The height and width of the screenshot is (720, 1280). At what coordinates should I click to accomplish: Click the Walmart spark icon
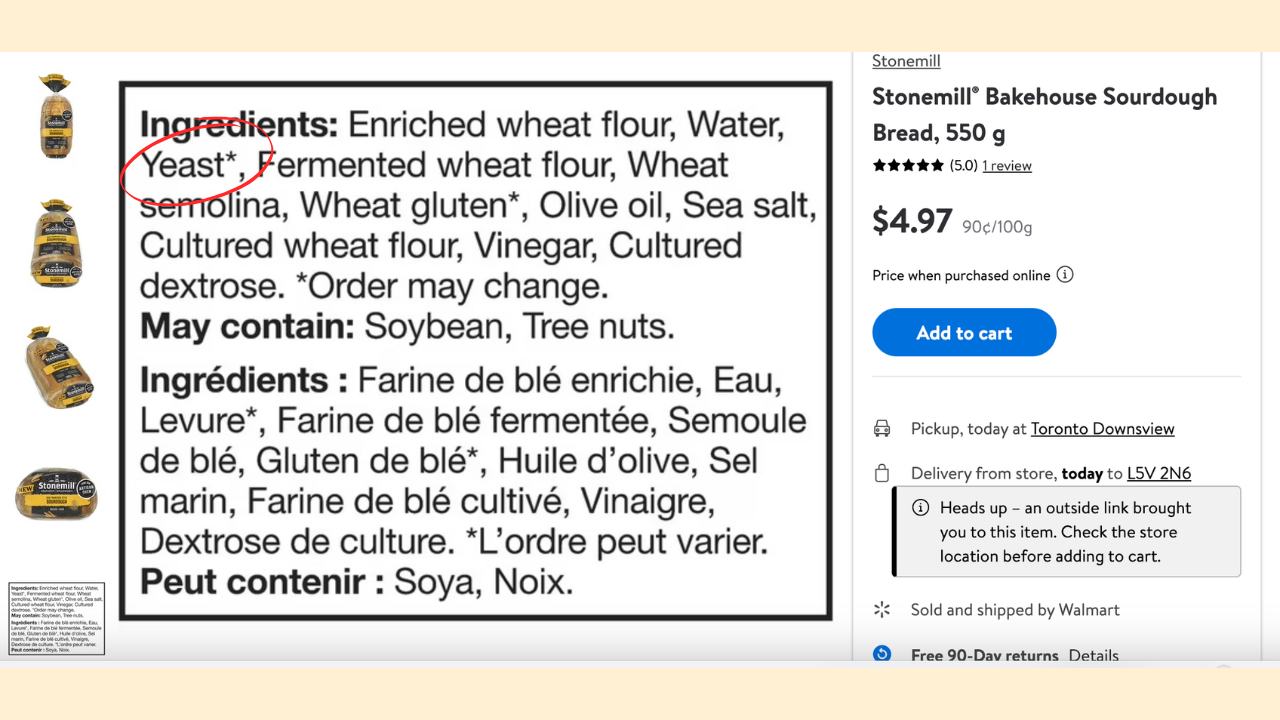coord(882,610)
